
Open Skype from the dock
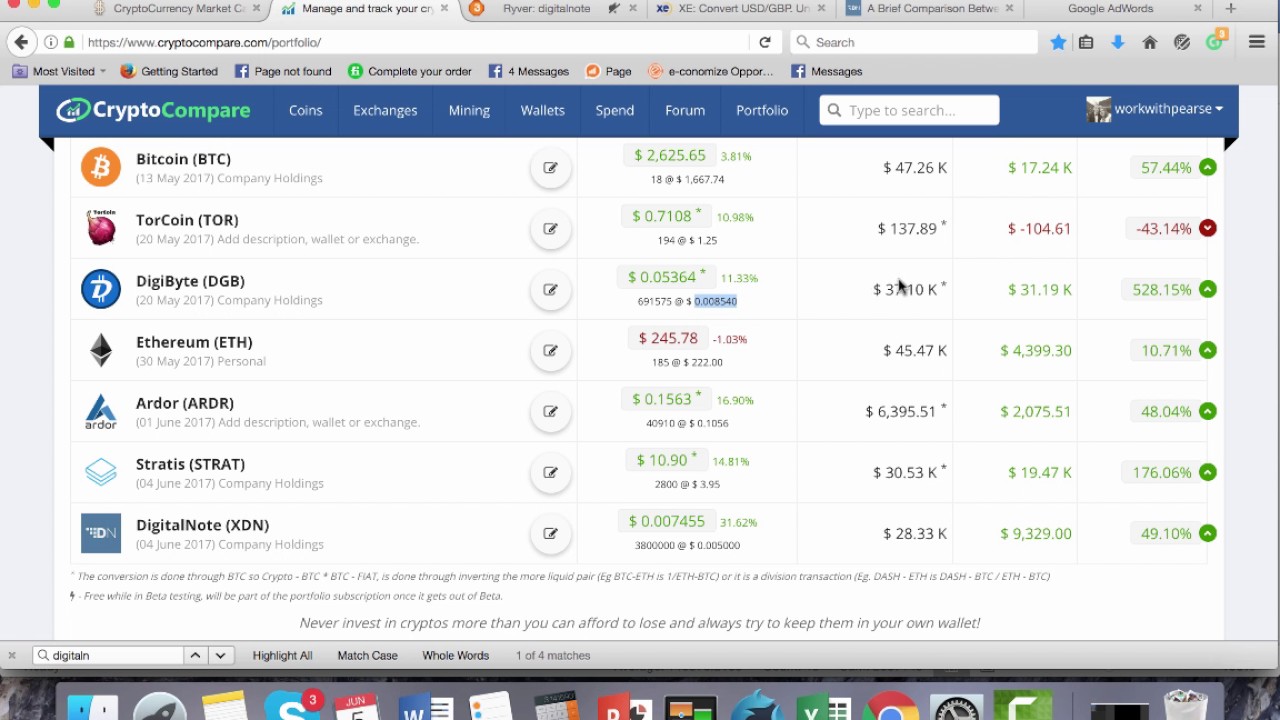(x=292, y=706)
